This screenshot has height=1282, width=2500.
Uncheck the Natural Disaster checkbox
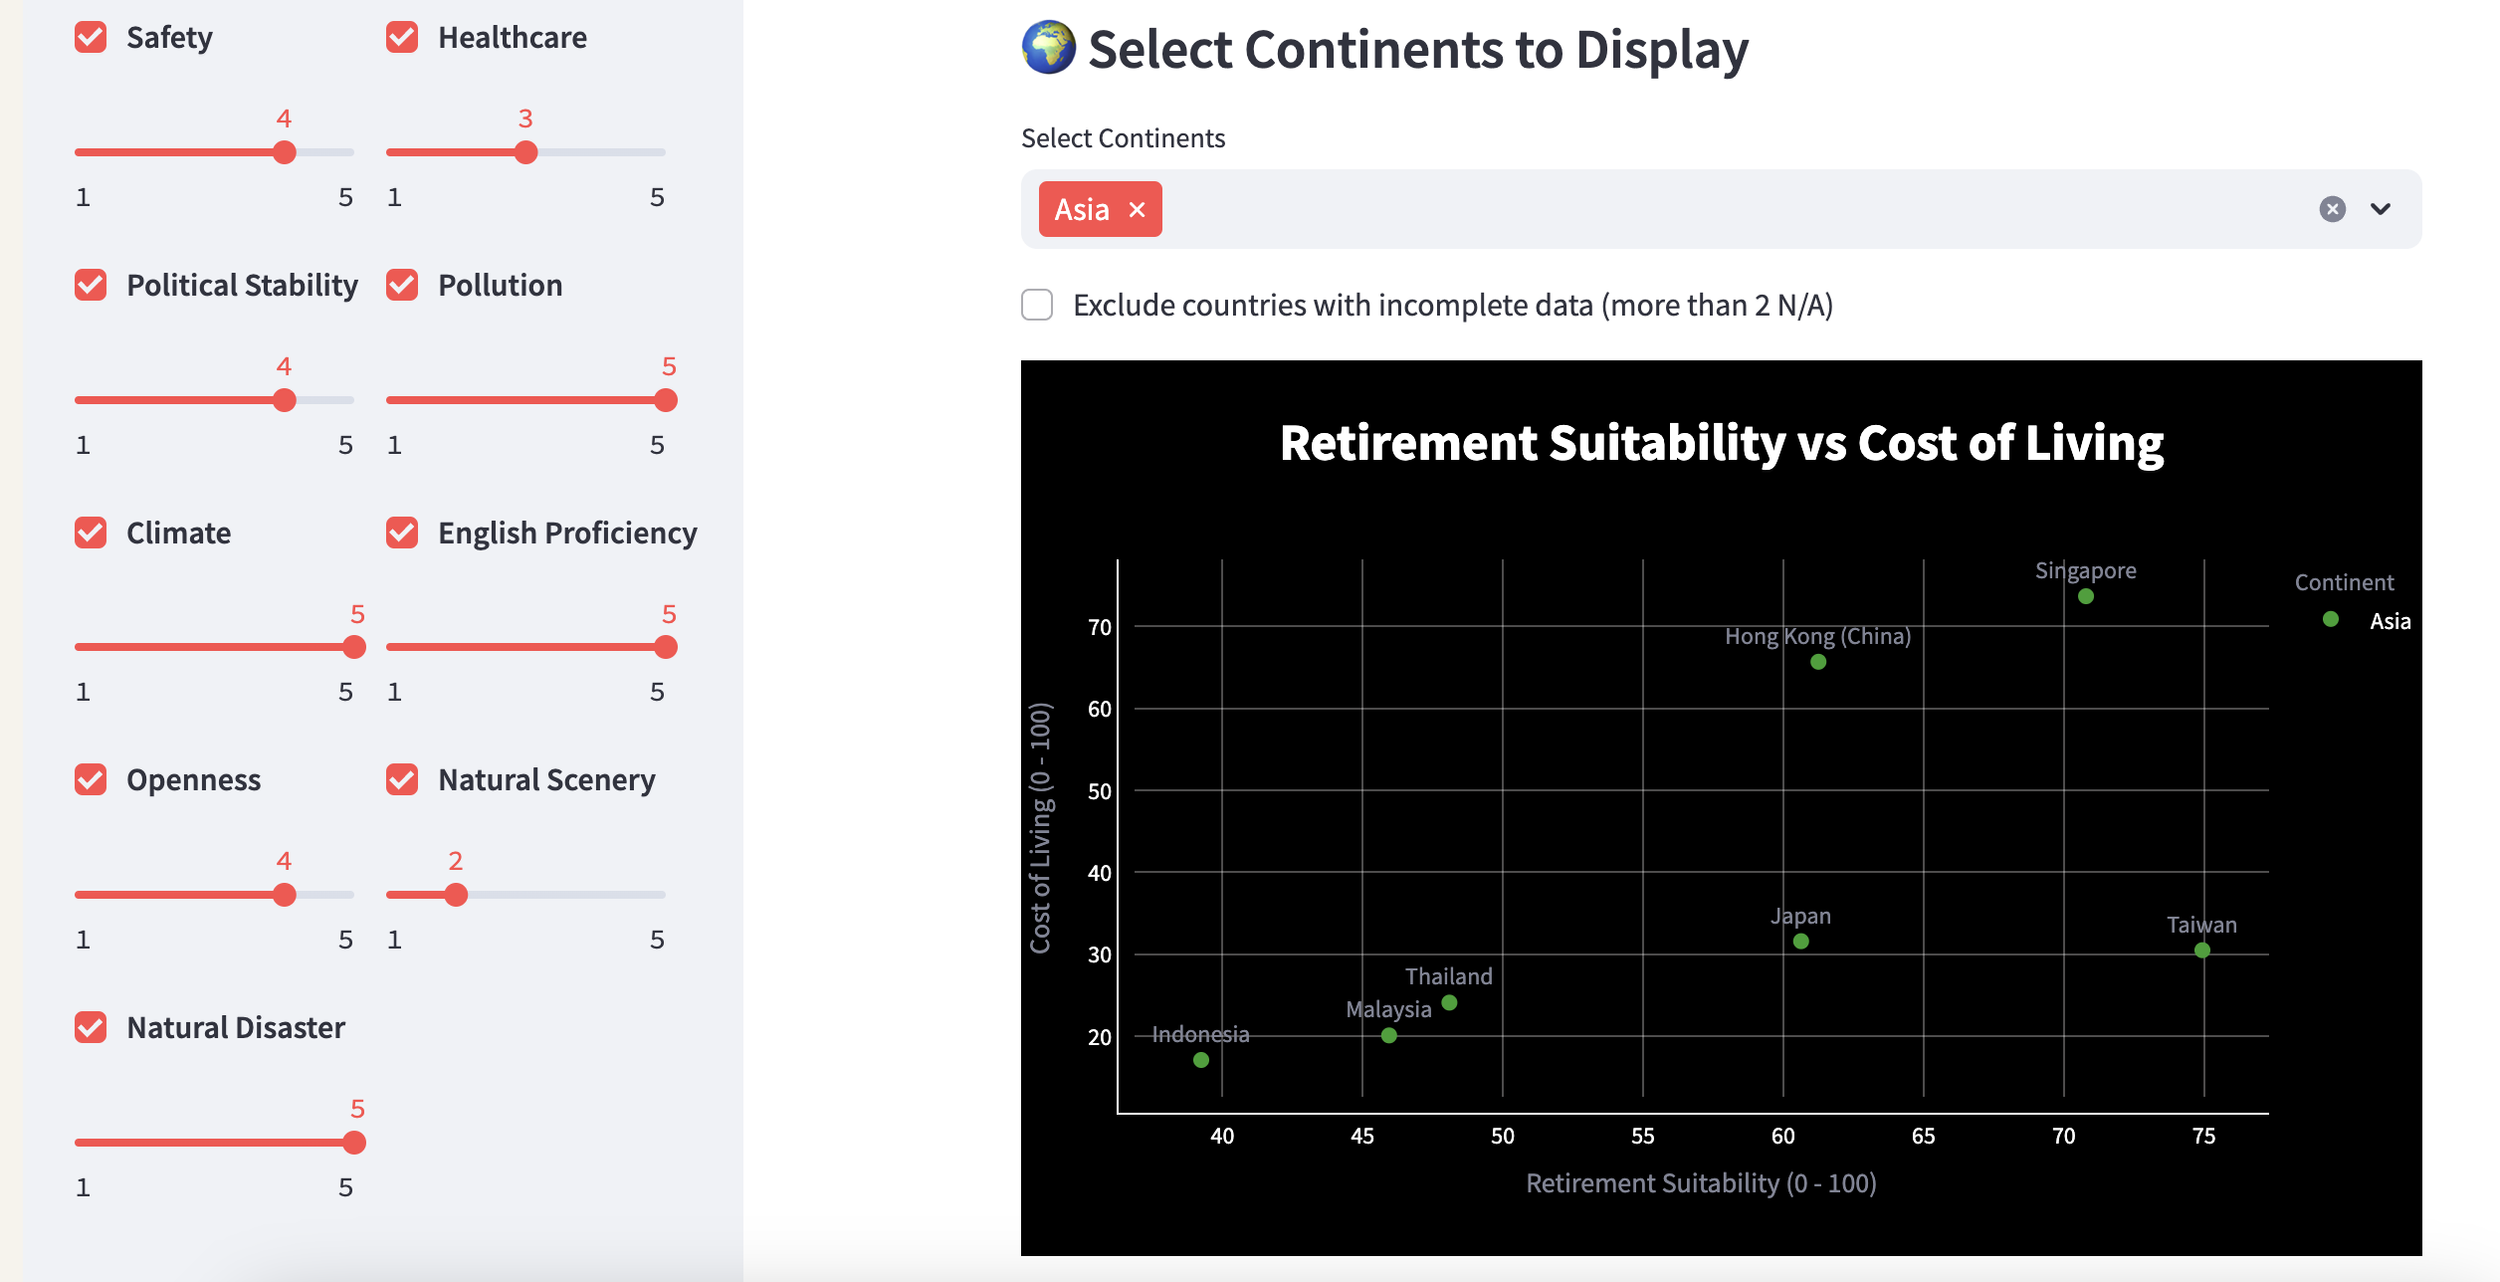point(91,1028)
